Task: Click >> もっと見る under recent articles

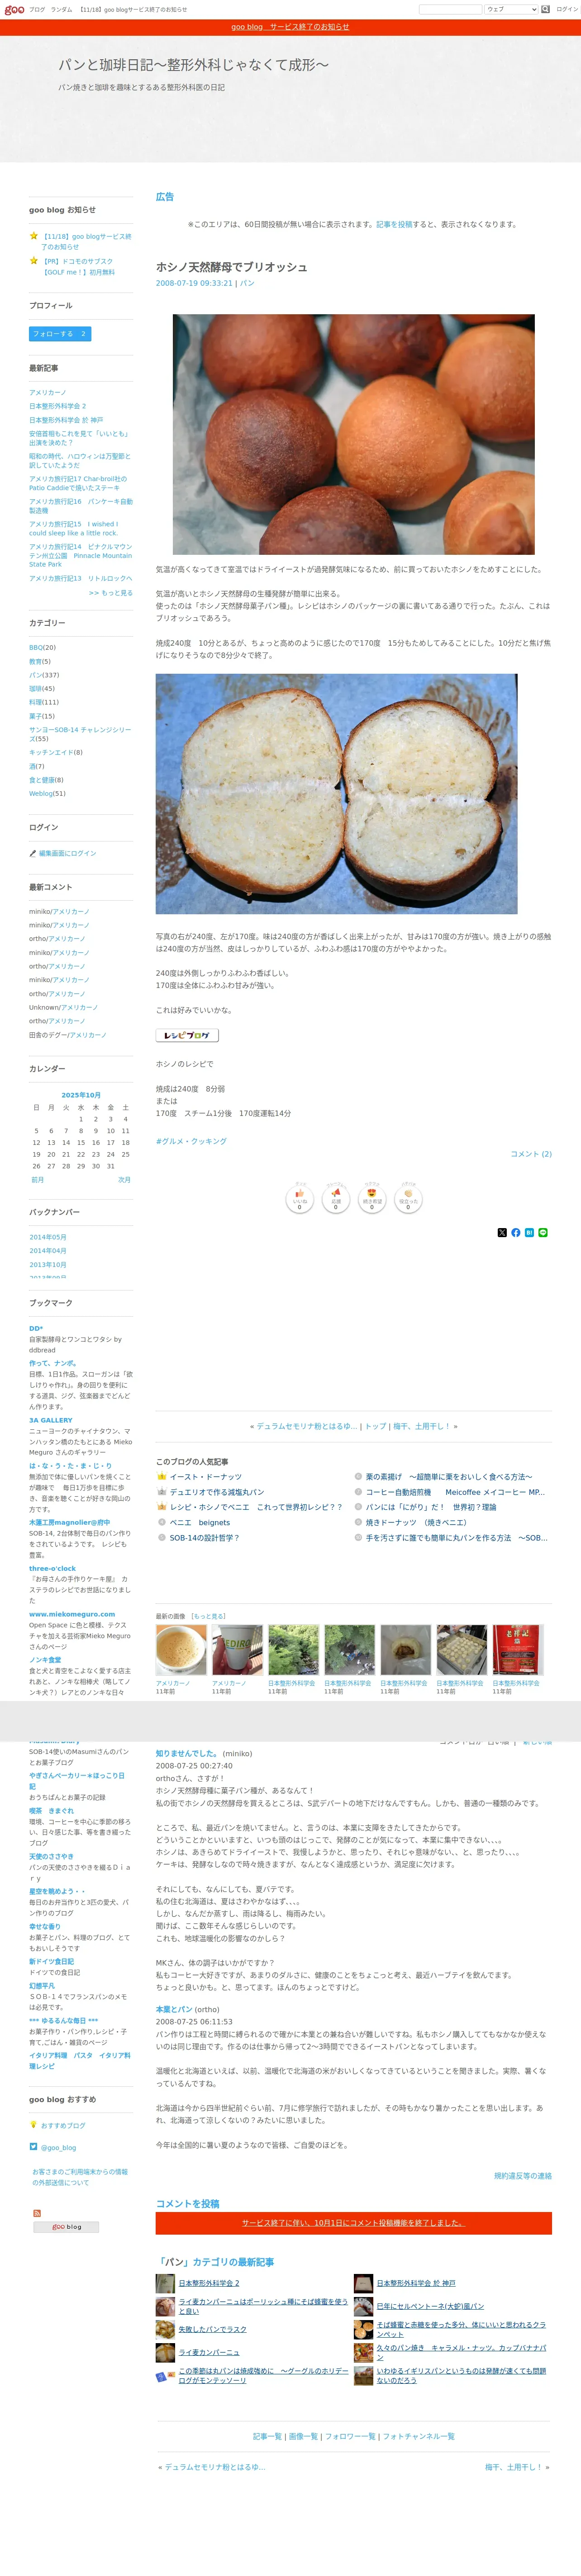Action: tap(110, 592)
